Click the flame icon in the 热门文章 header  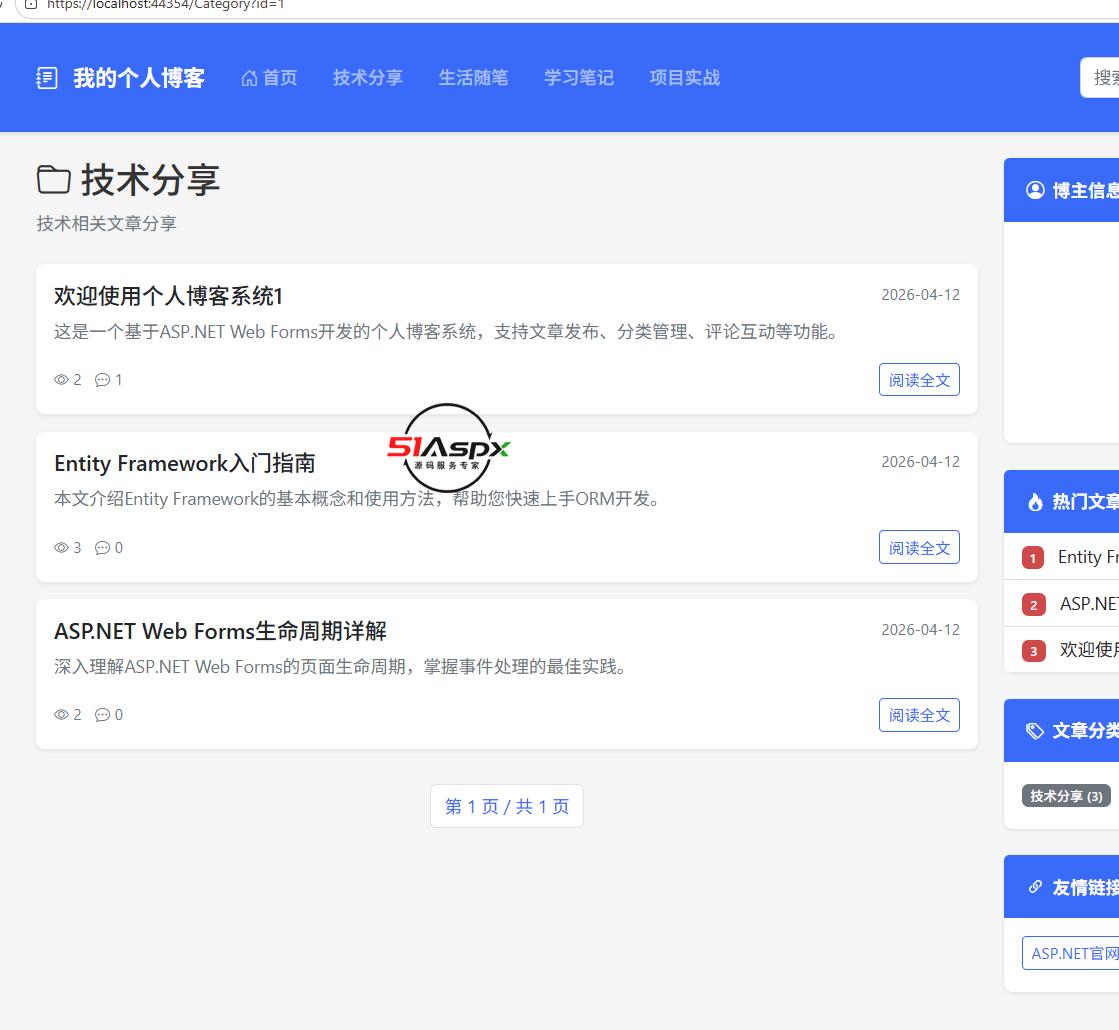1035,502
